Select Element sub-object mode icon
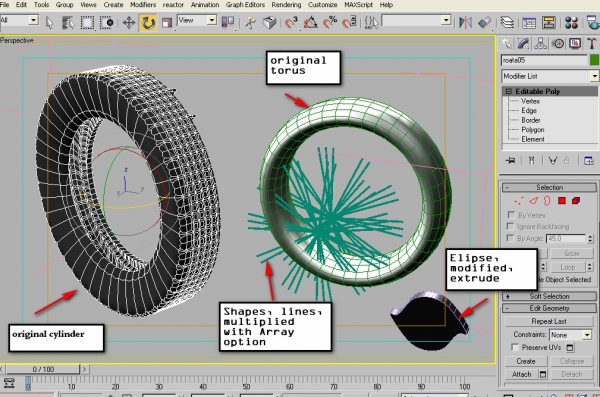 [576, 201]
